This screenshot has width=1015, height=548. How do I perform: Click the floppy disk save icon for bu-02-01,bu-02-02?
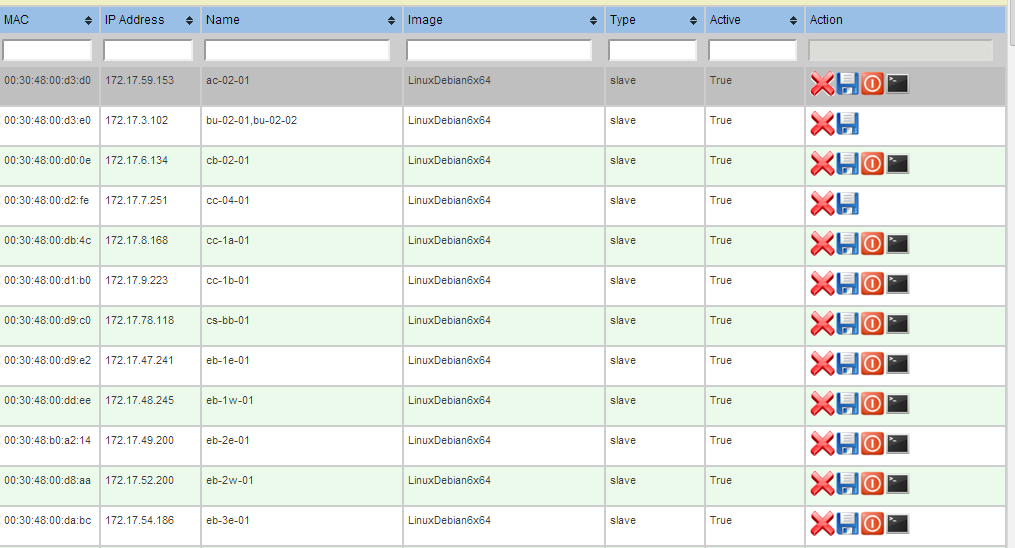(848, 124)
